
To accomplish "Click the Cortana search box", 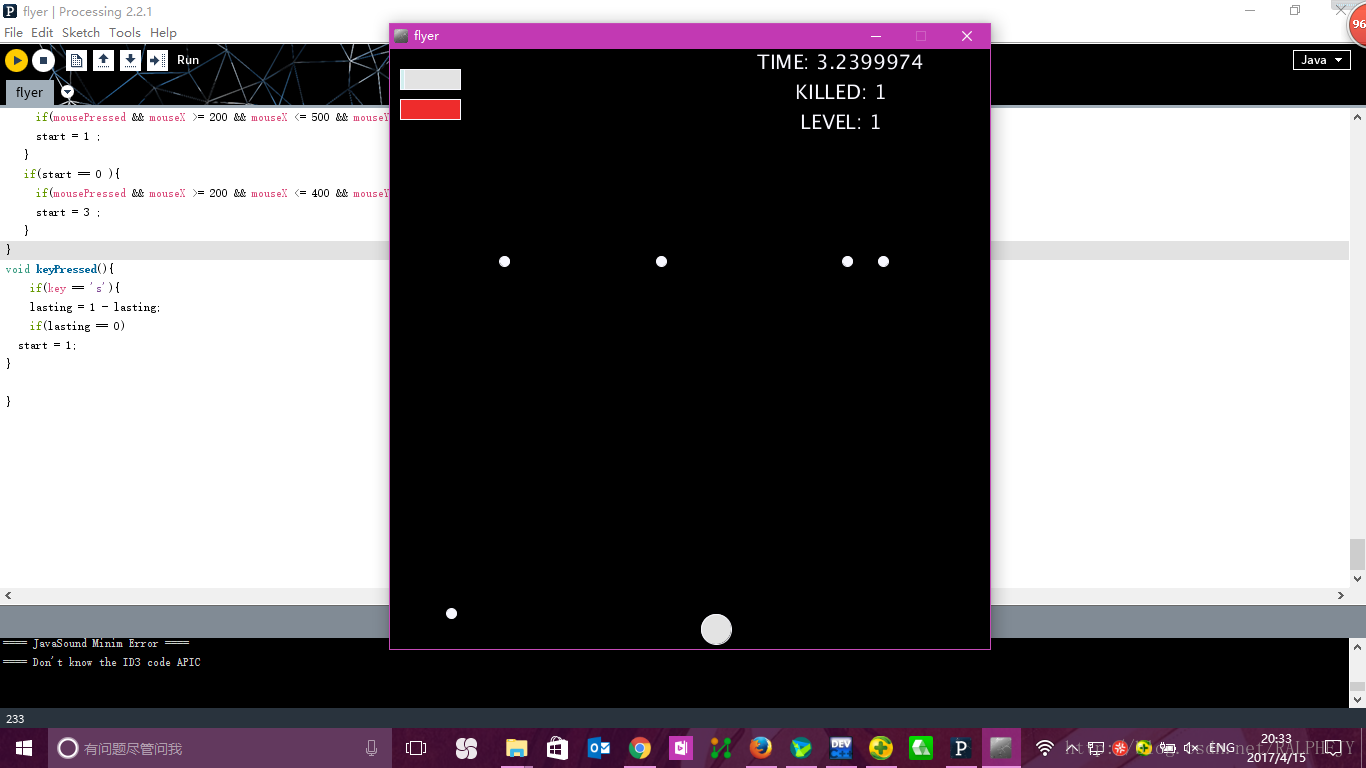I will tap(220, 748).
